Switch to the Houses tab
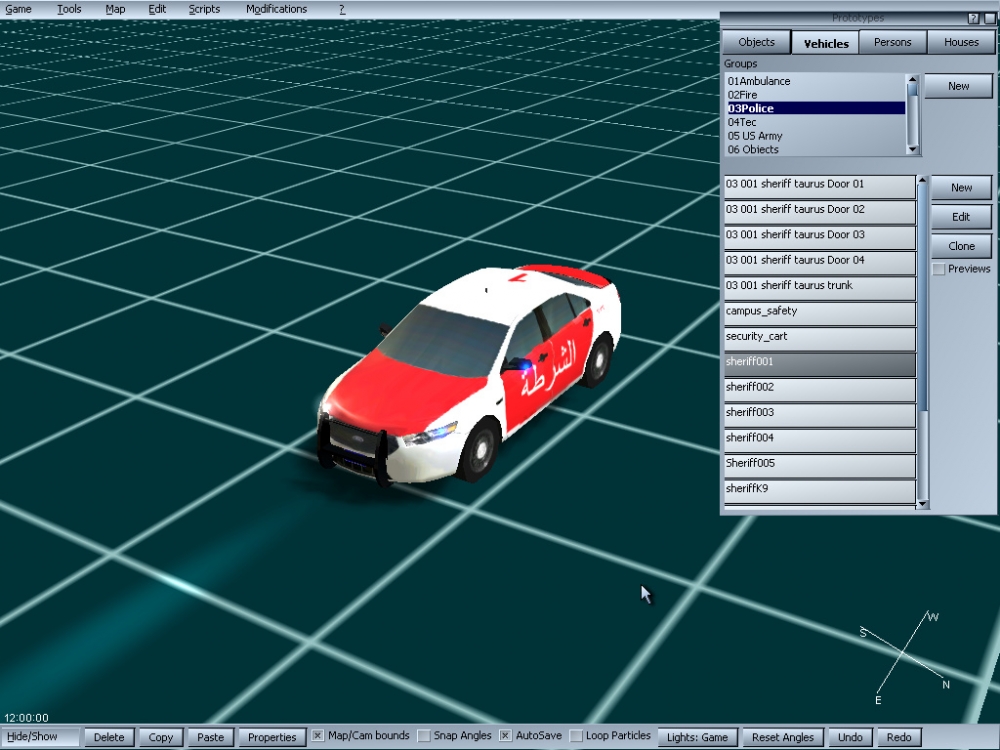 (x=961, y=42)
